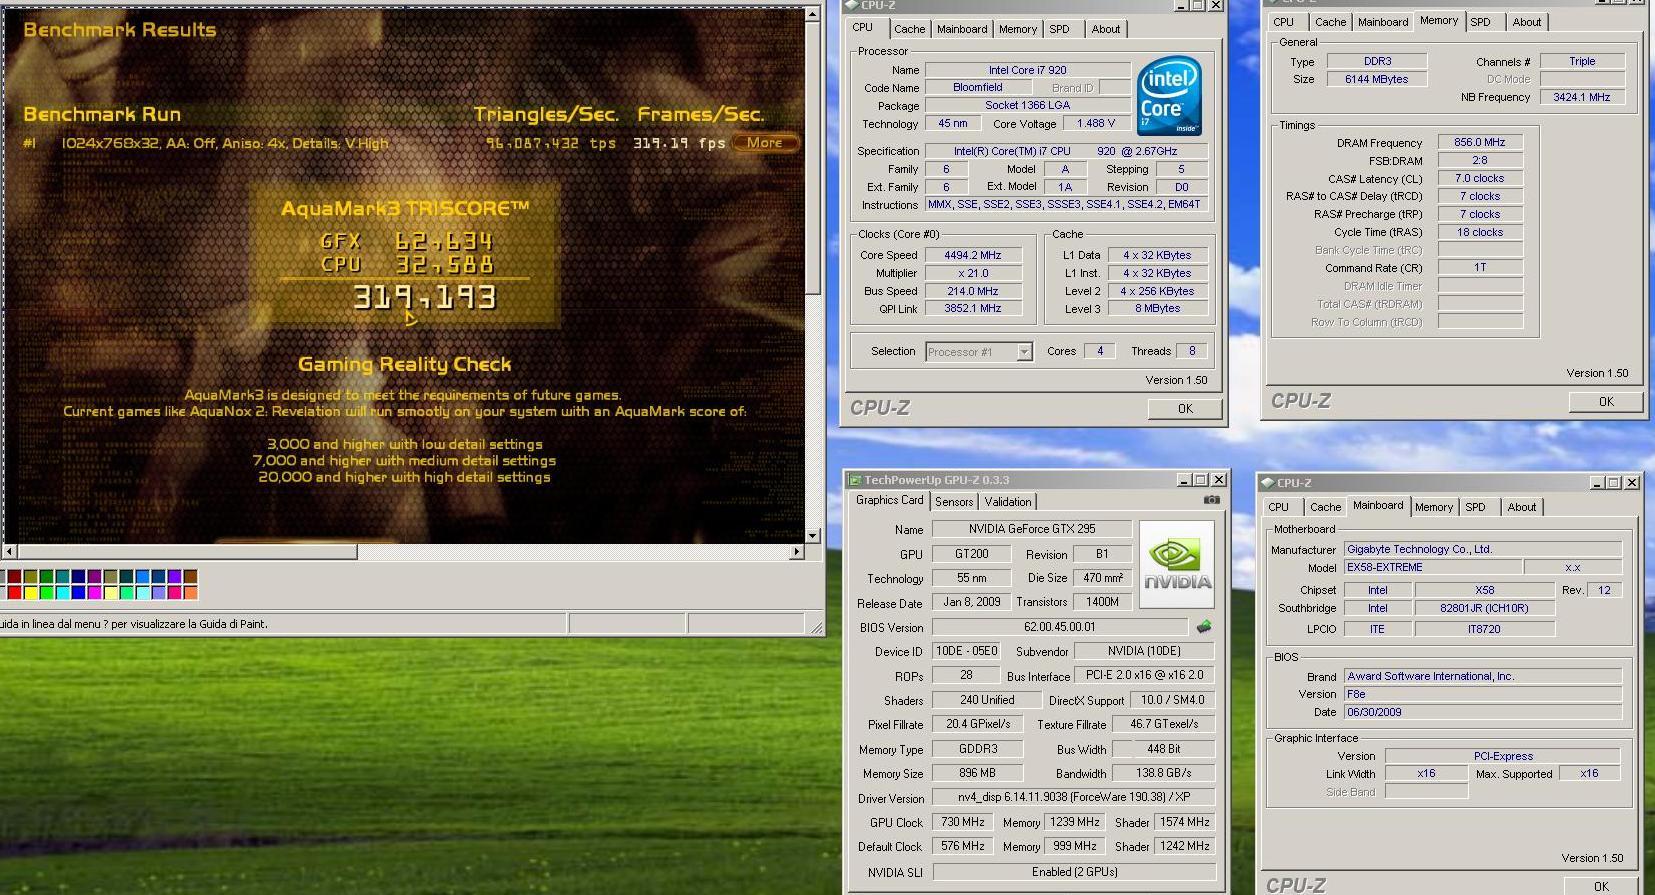
Task: Click DRAM Frequency value '856.0 MHz'
Action: tap(1479, 142)
